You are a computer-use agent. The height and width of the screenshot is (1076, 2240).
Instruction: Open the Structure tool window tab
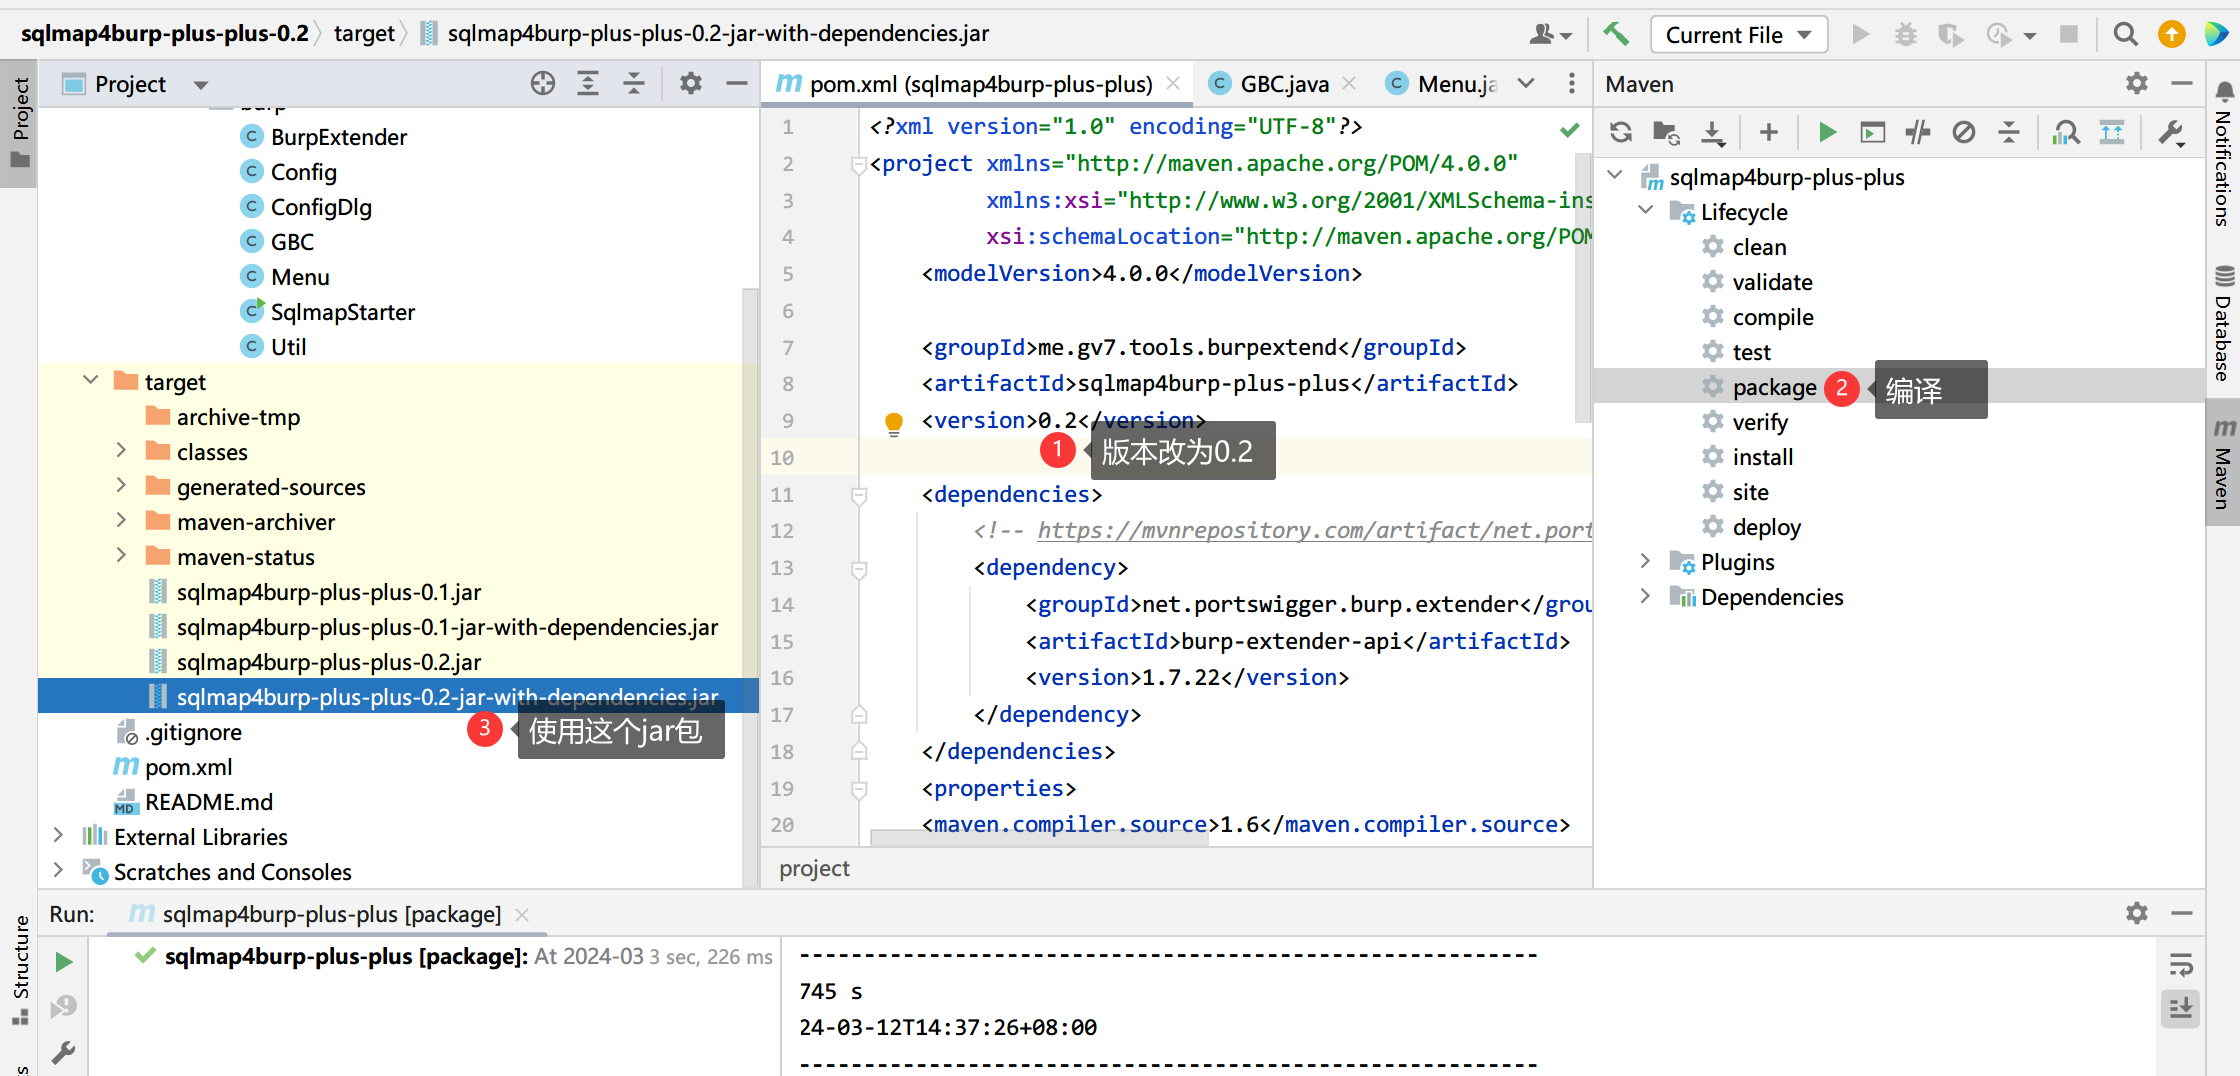point(20,970)
